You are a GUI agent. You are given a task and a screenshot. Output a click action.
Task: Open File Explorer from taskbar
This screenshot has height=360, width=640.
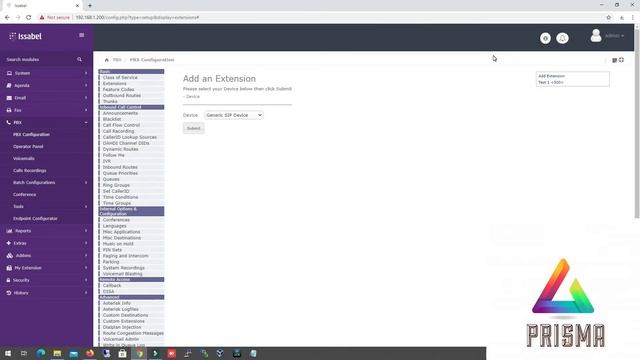click(57, 353)
